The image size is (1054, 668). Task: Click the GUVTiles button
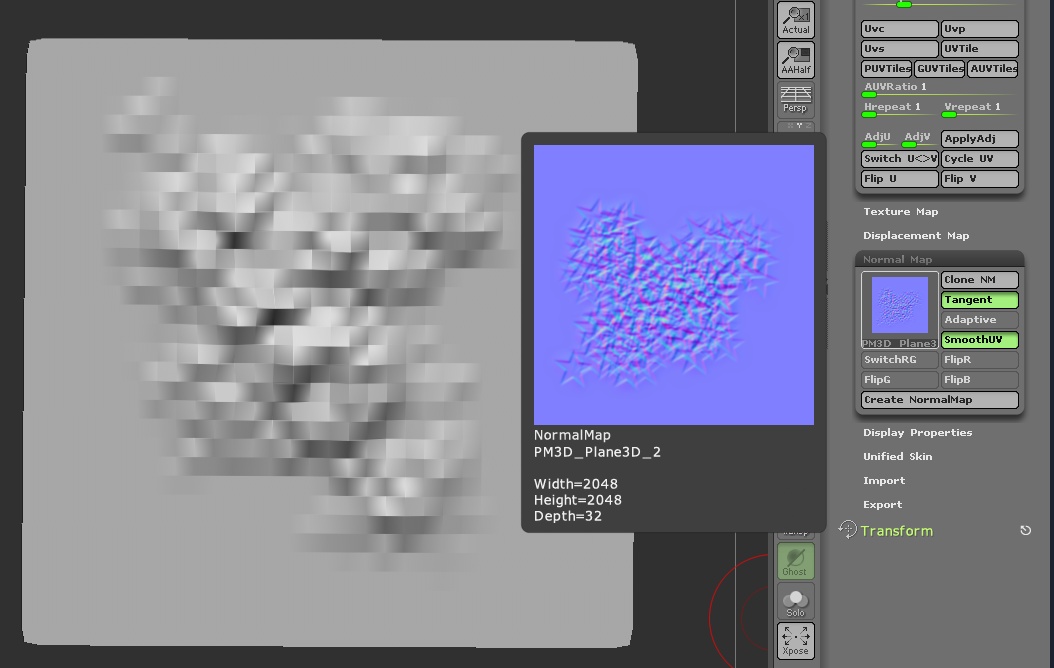point(940,69)
